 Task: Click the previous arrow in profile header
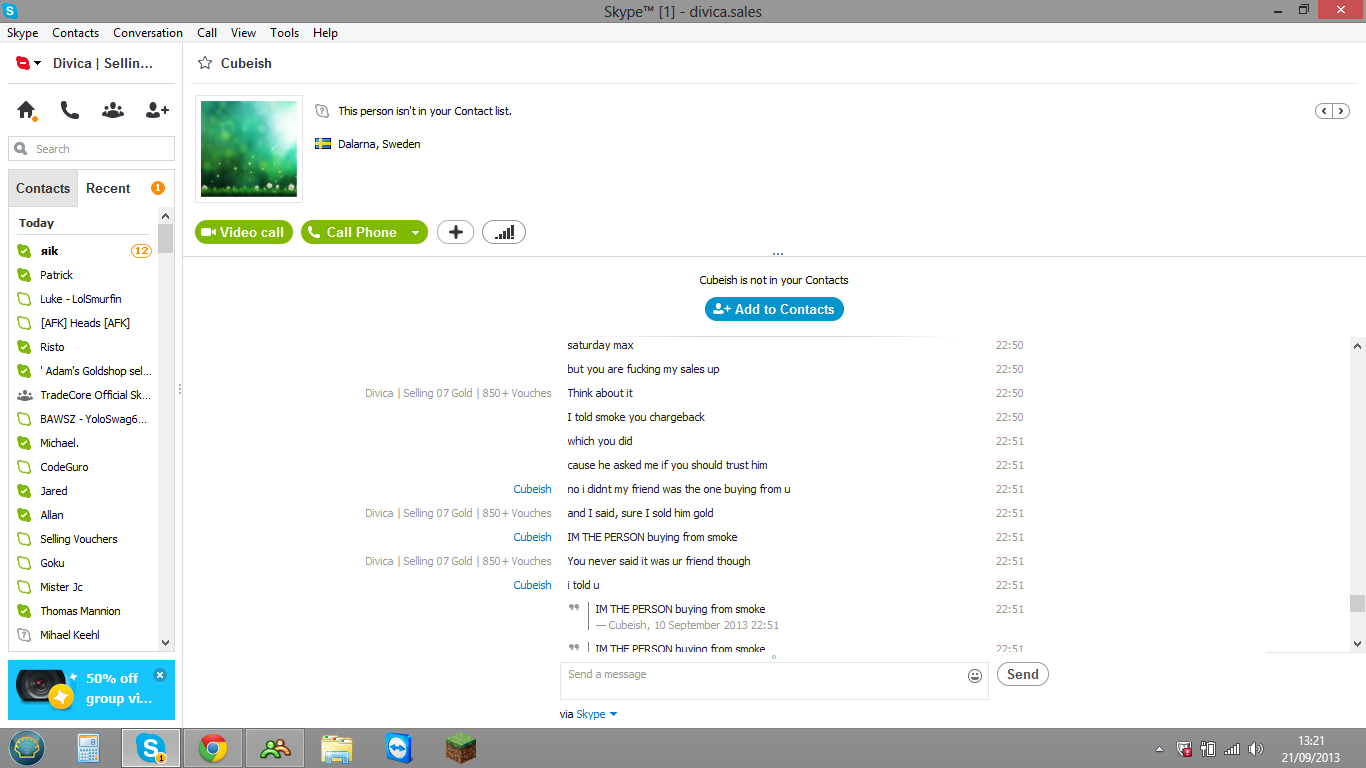[x=1324, y=111]
